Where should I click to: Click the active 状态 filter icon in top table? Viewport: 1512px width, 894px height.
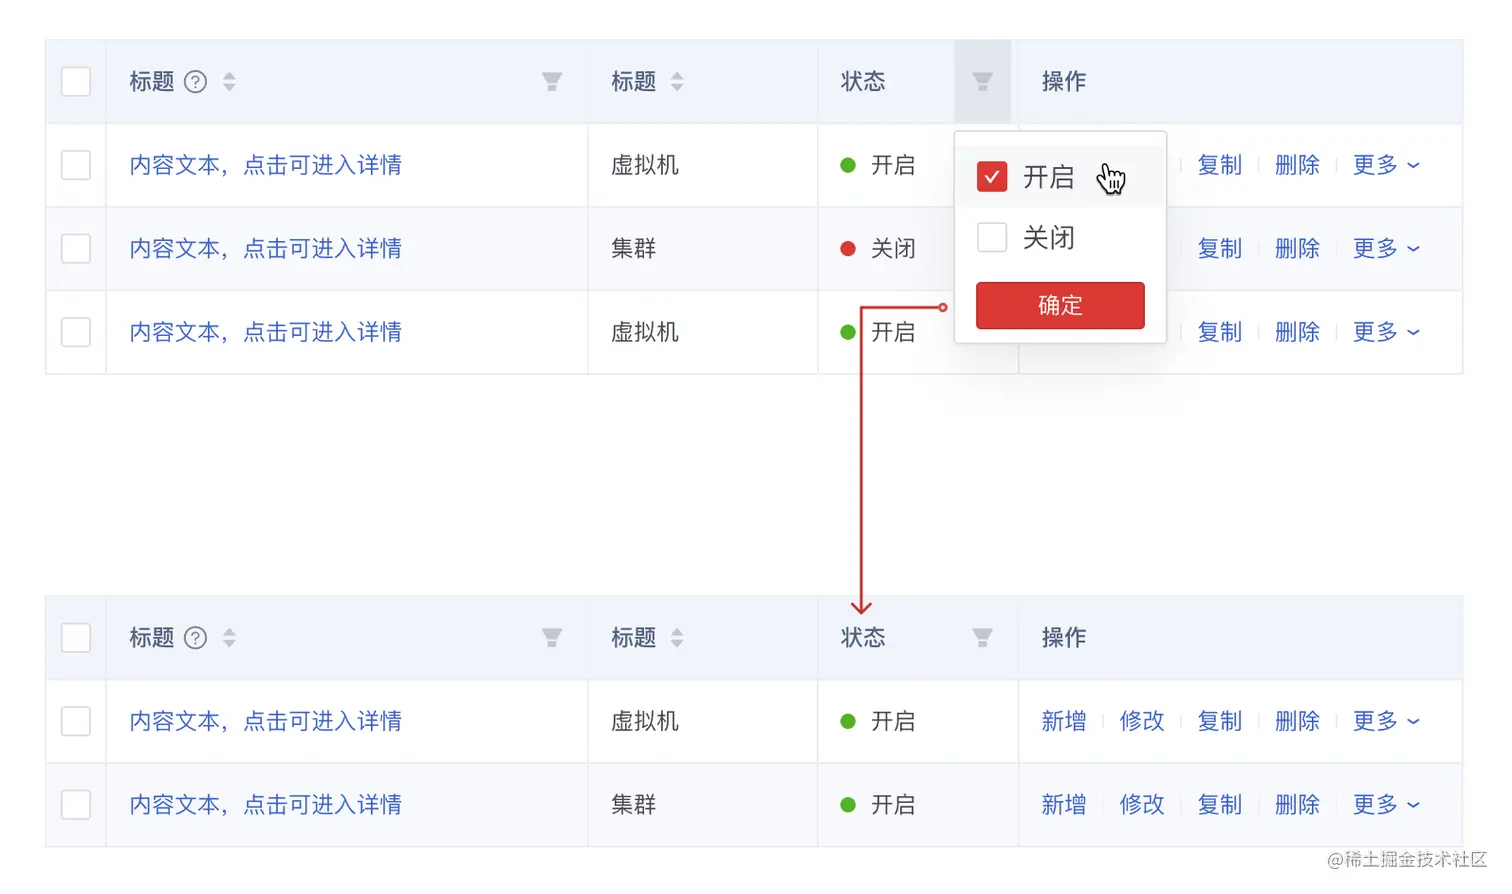click(x=983, y=82)
